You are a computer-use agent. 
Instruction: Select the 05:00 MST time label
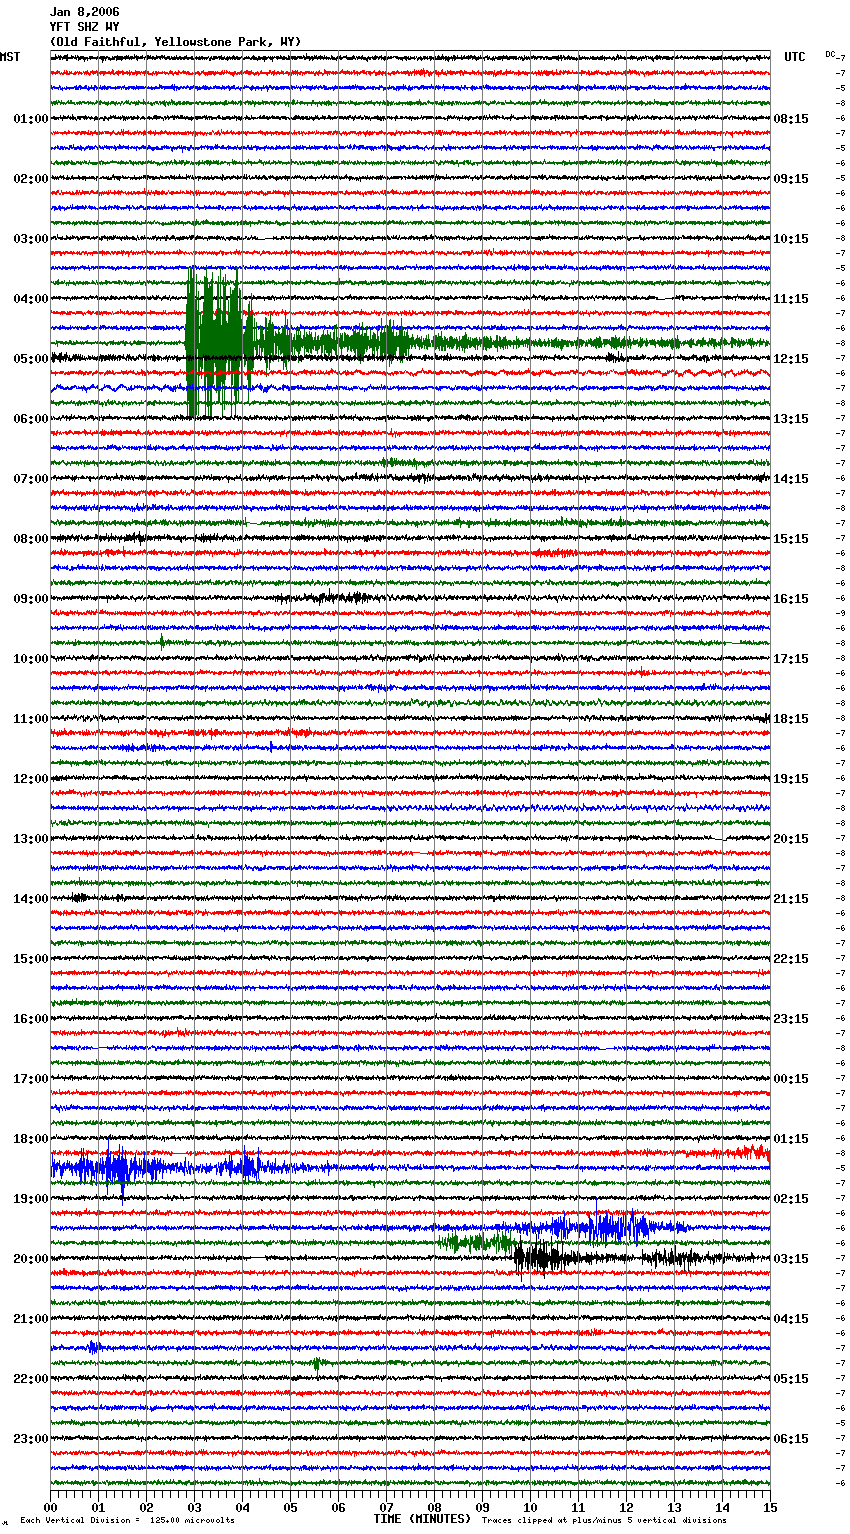31,359
